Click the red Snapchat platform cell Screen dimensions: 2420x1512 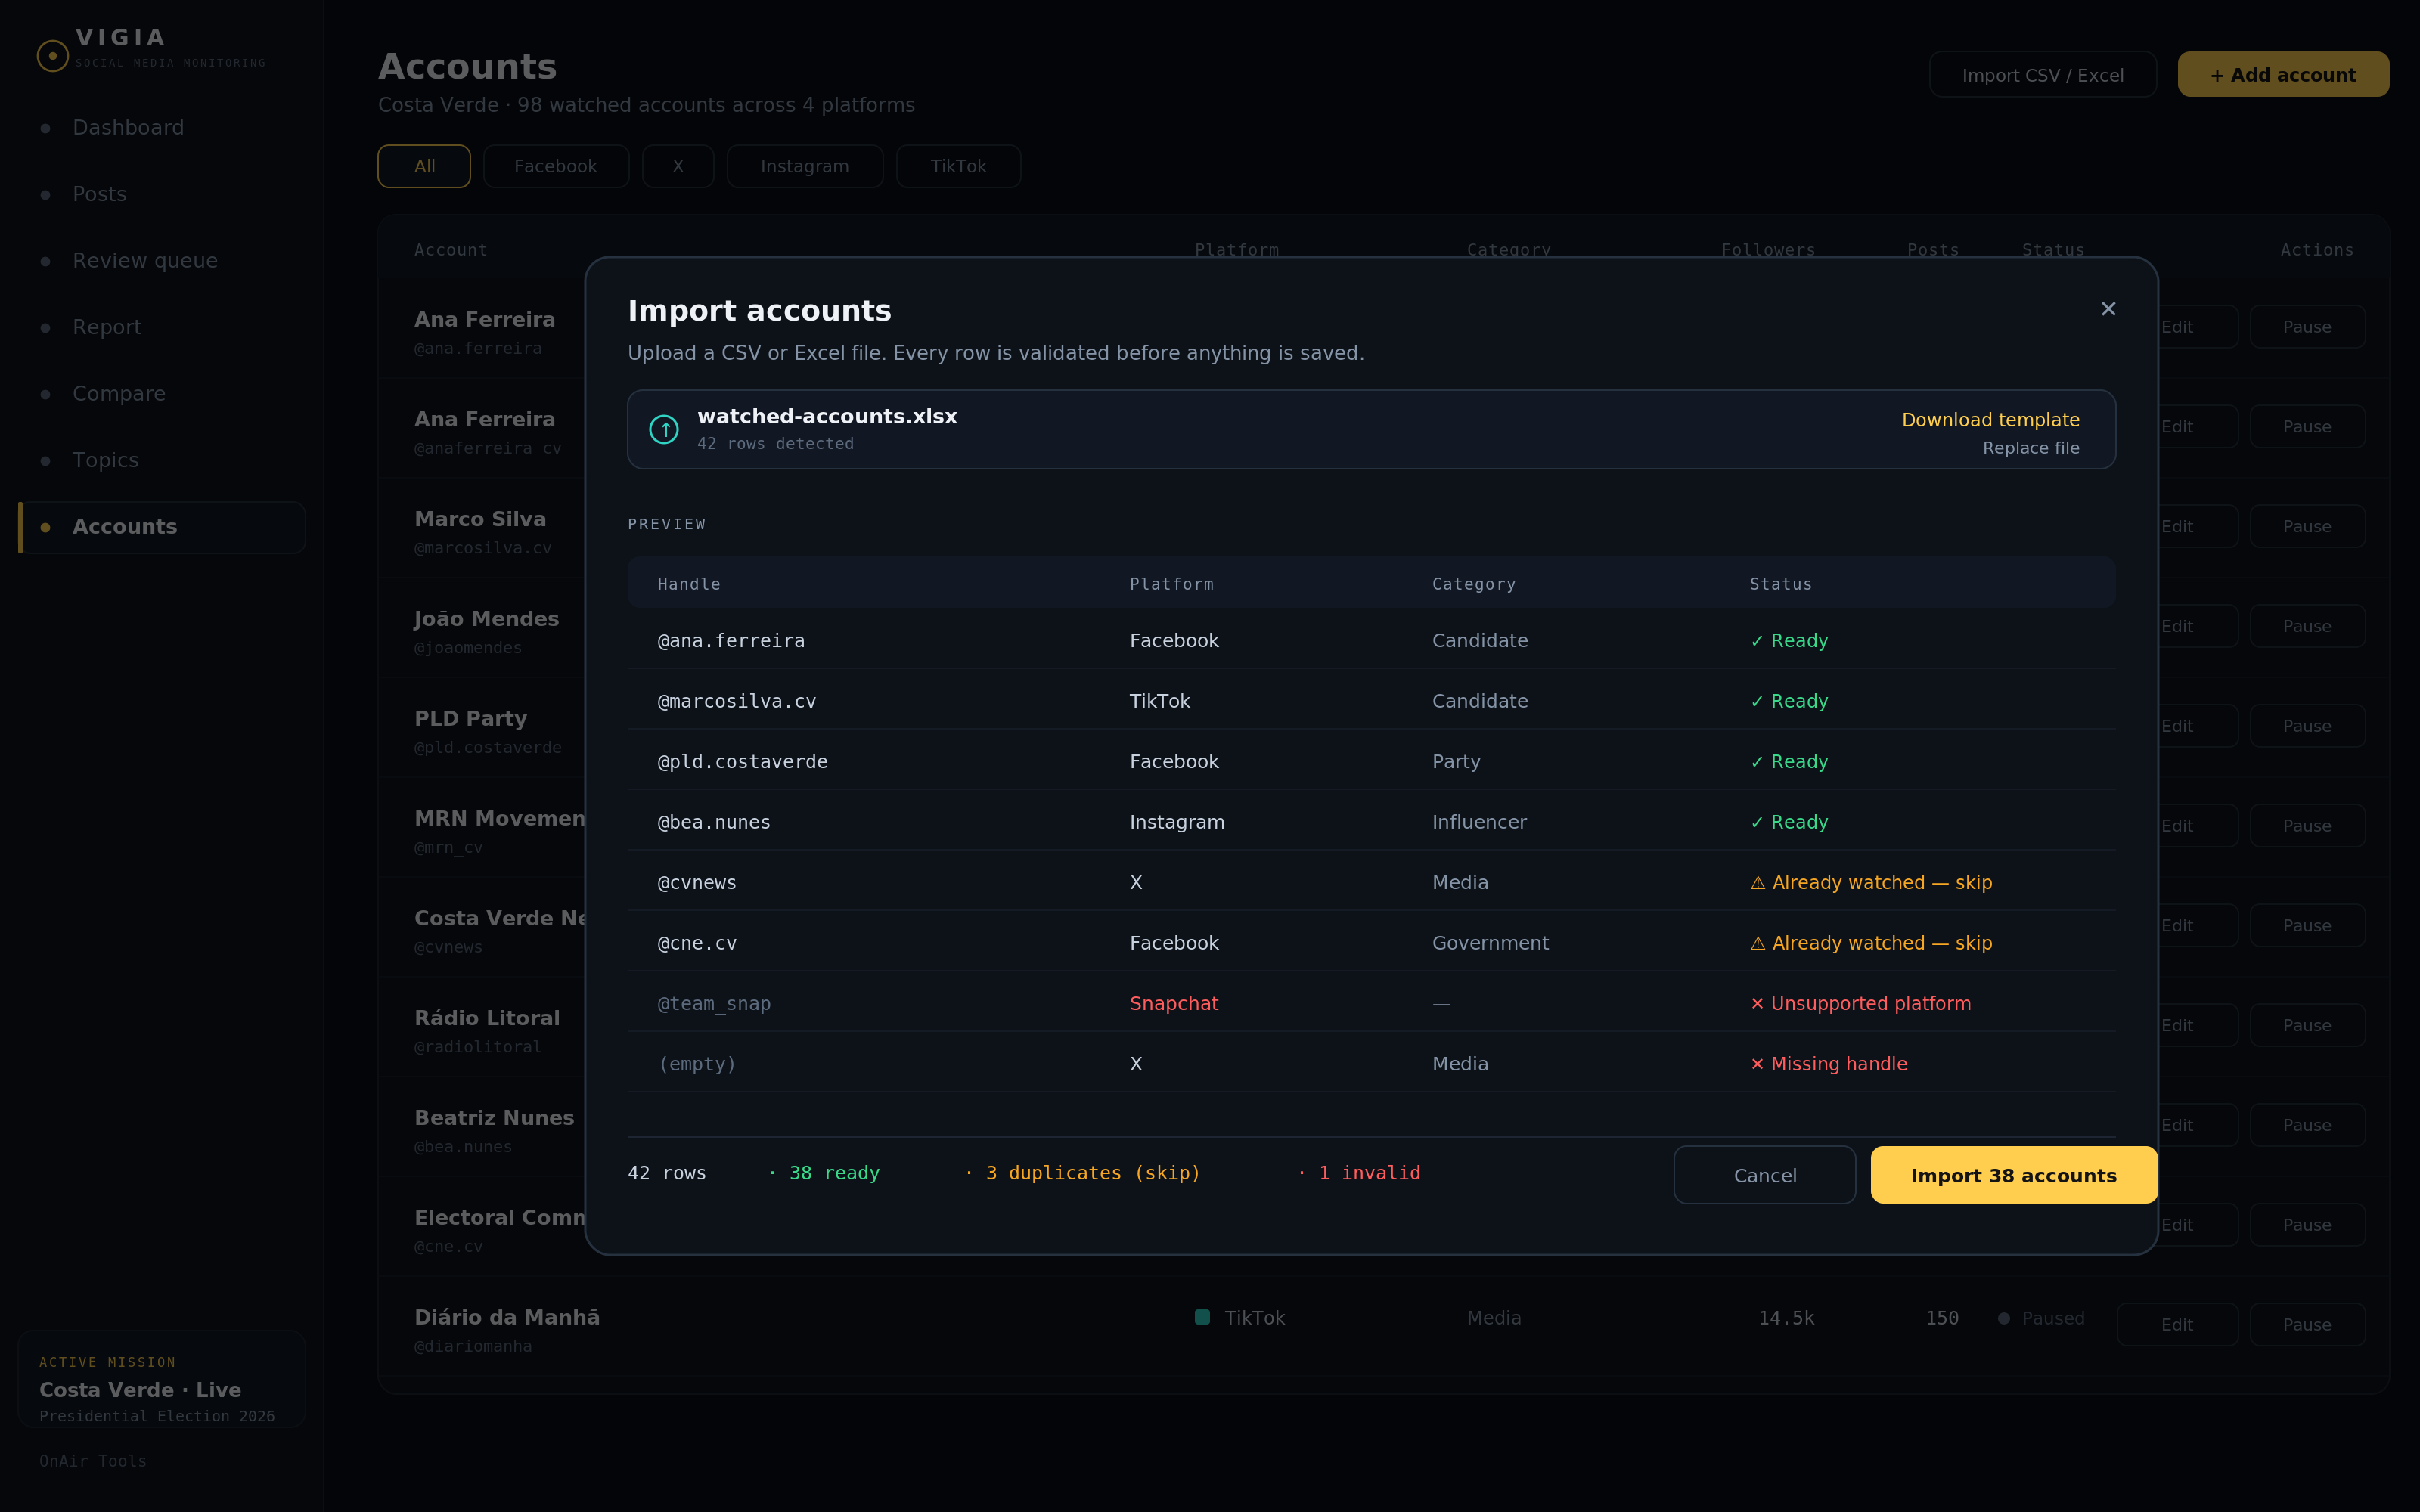tap(1174, 1003)
